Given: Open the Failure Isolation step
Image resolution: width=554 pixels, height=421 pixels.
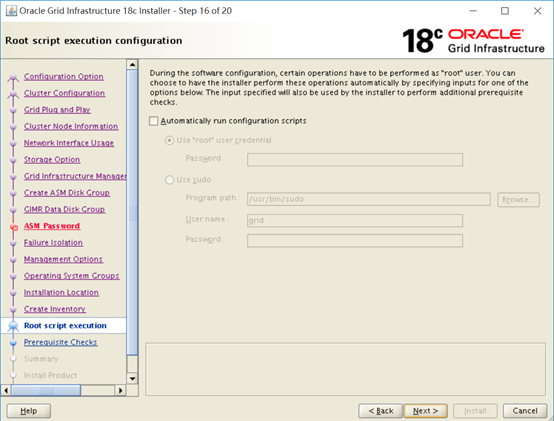Looking at the screenshot, I should click(53, 242).
